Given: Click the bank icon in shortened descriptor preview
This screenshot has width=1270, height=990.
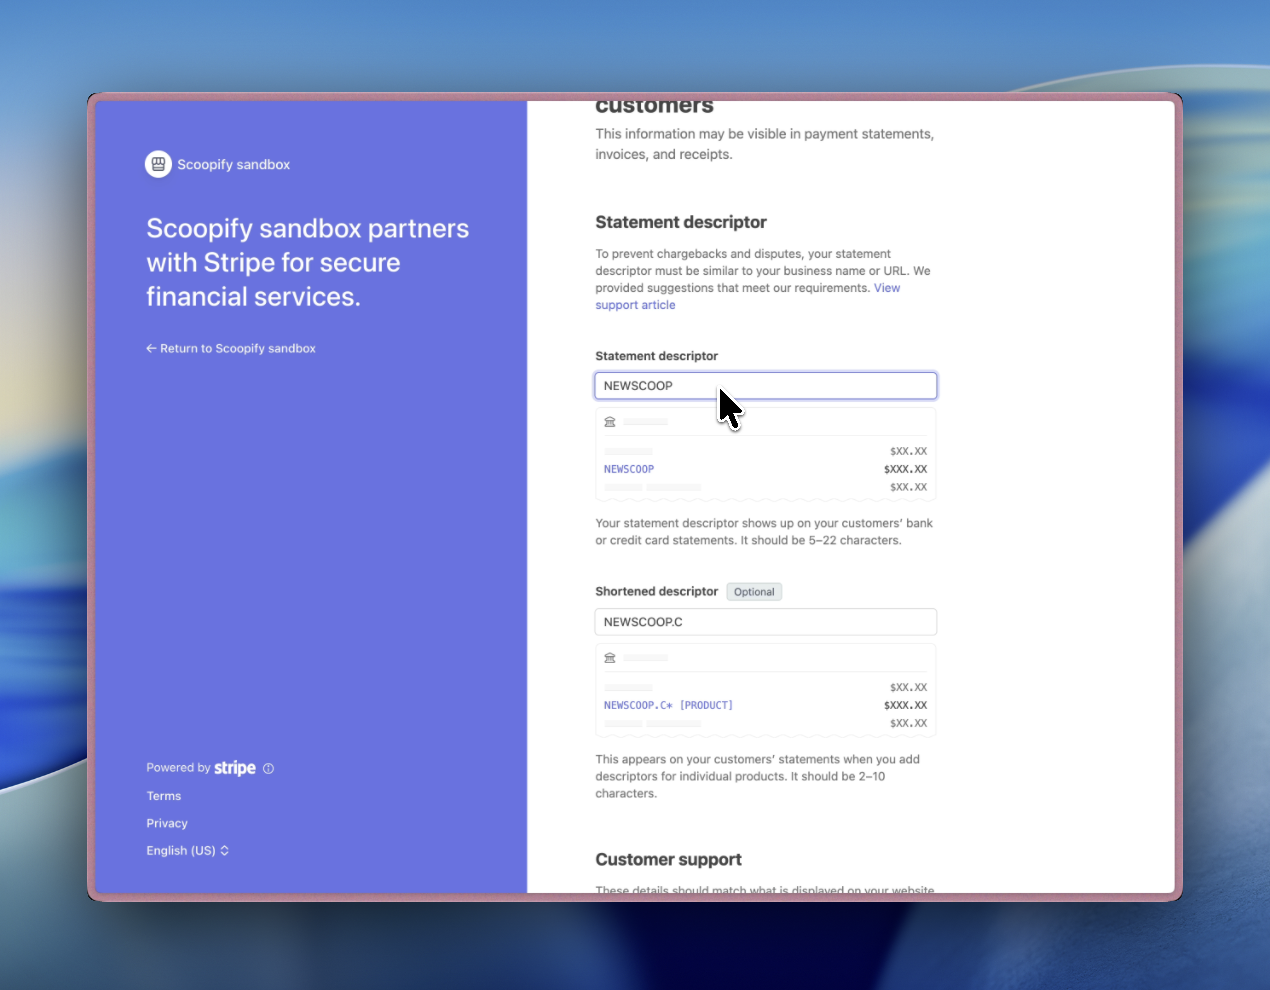Looking at the screenshot, I should click(610, 657).
